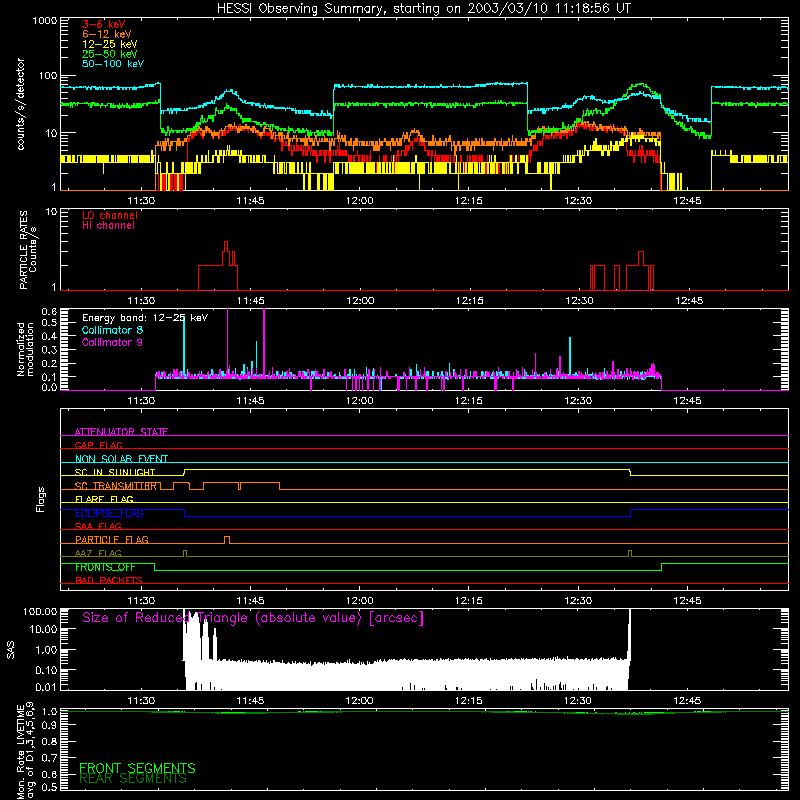Click the 'Energy band: 12-25 keV' caption
The height and width of the screenshot is (800, 800).
coord(145,318)
